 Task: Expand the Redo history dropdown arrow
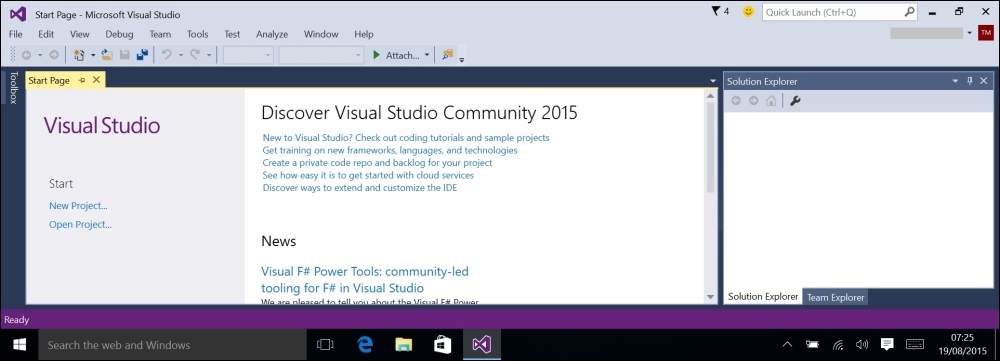point(209,55)
